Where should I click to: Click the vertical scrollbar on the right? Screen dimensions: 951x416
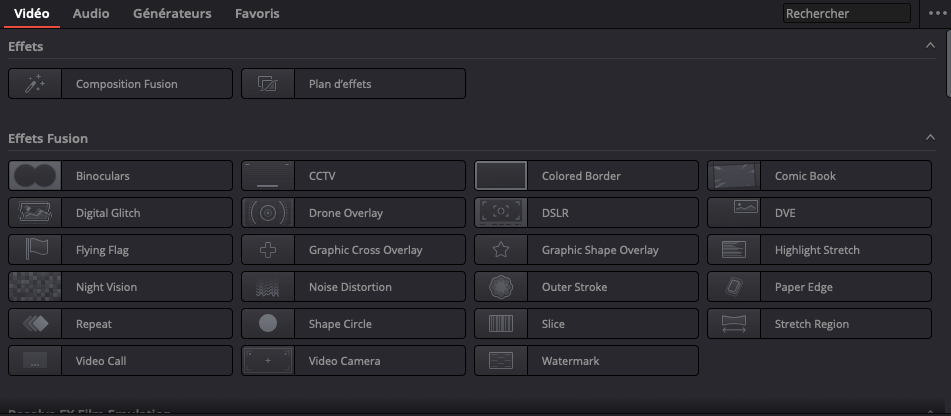pos(946,65)
